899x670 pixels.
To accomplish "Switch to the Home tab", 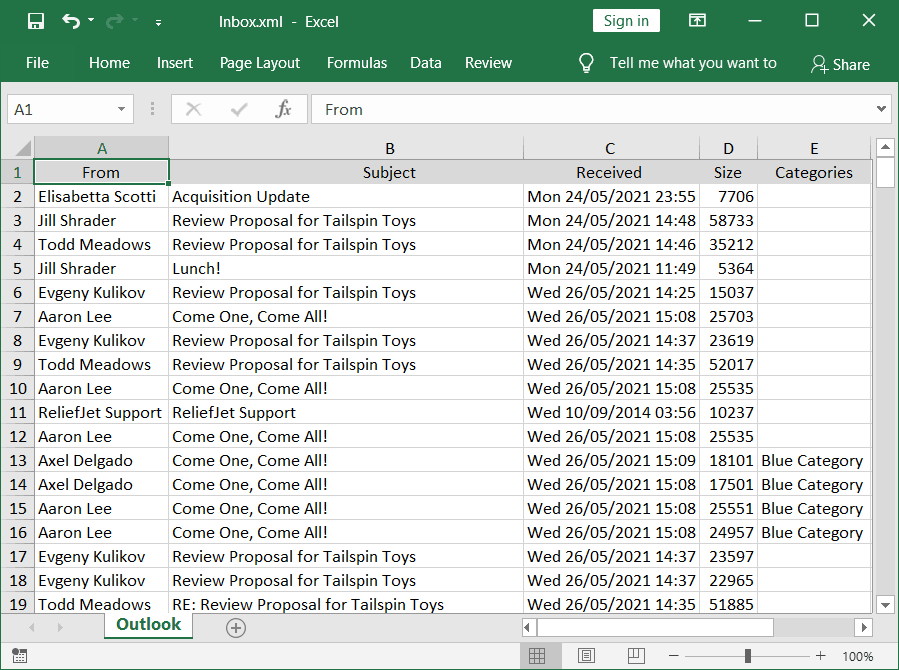I will tap(110, 63).
